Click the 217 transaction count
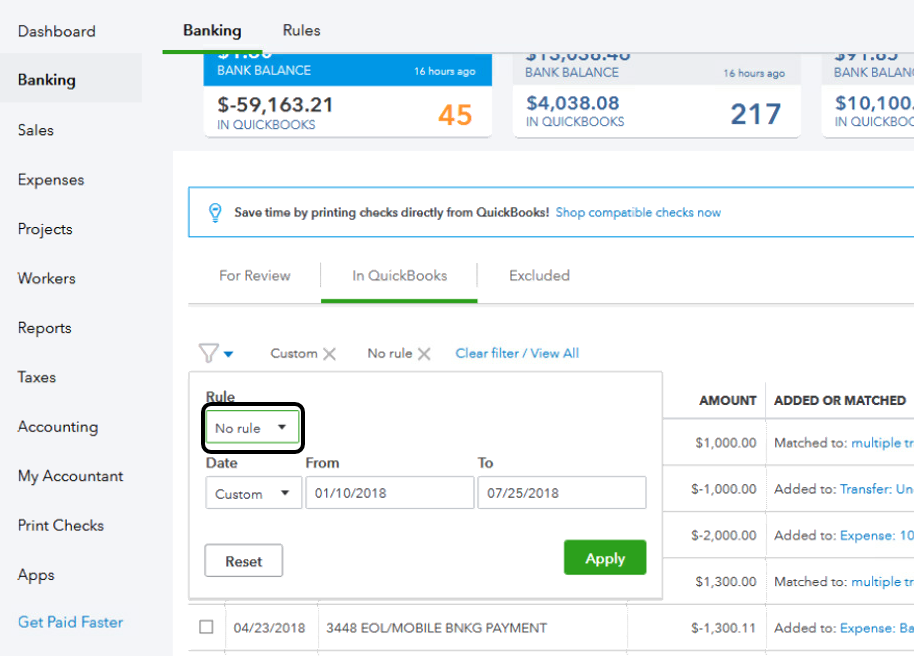 click(755, 114)
